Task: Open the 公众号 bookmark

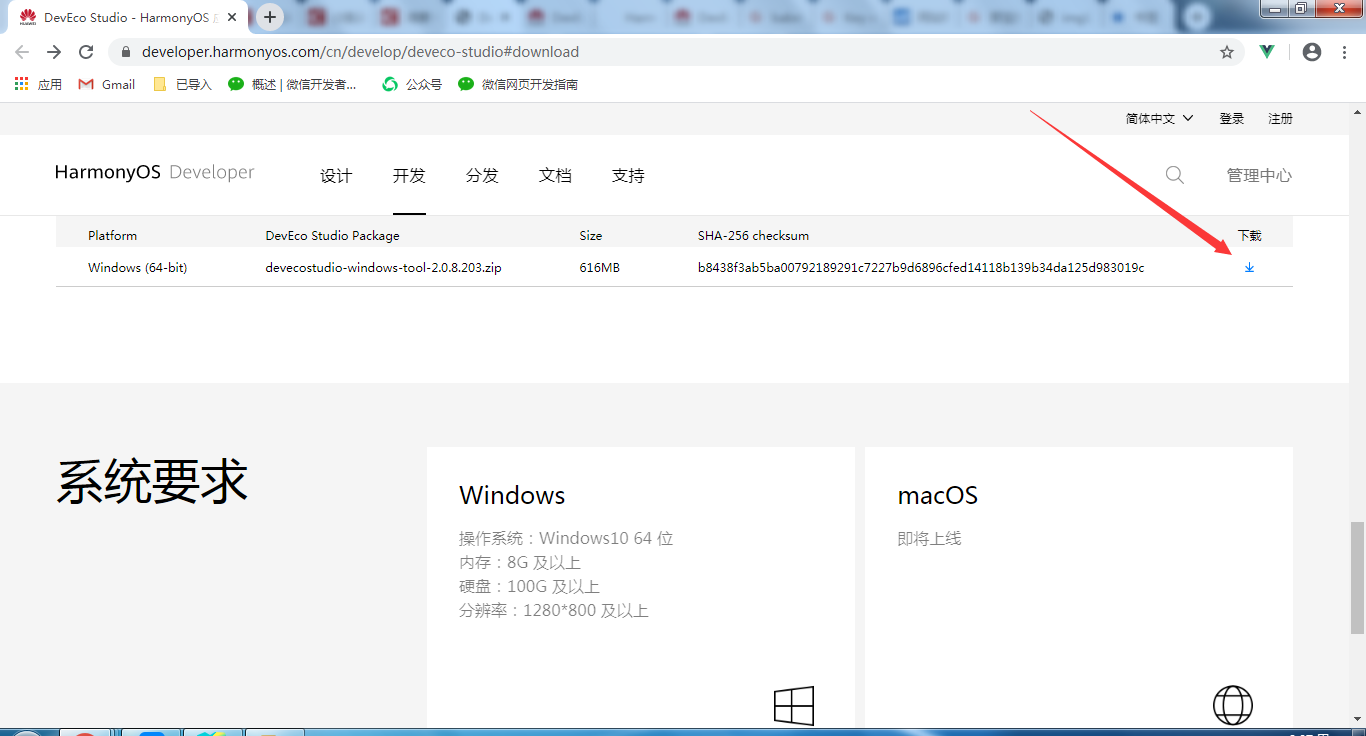Action: 412,84
